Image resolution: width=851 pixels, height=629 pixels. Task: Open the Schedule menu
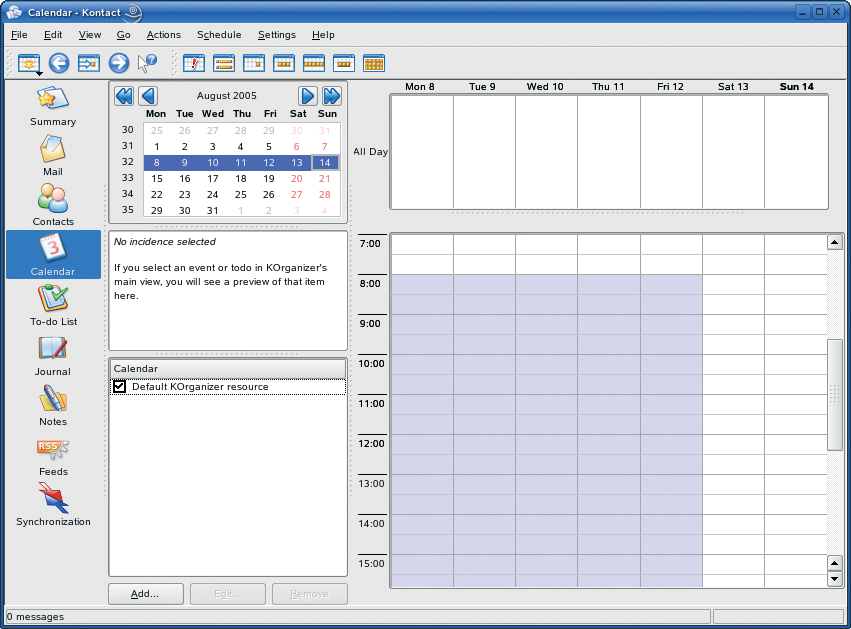coord(219,35)
